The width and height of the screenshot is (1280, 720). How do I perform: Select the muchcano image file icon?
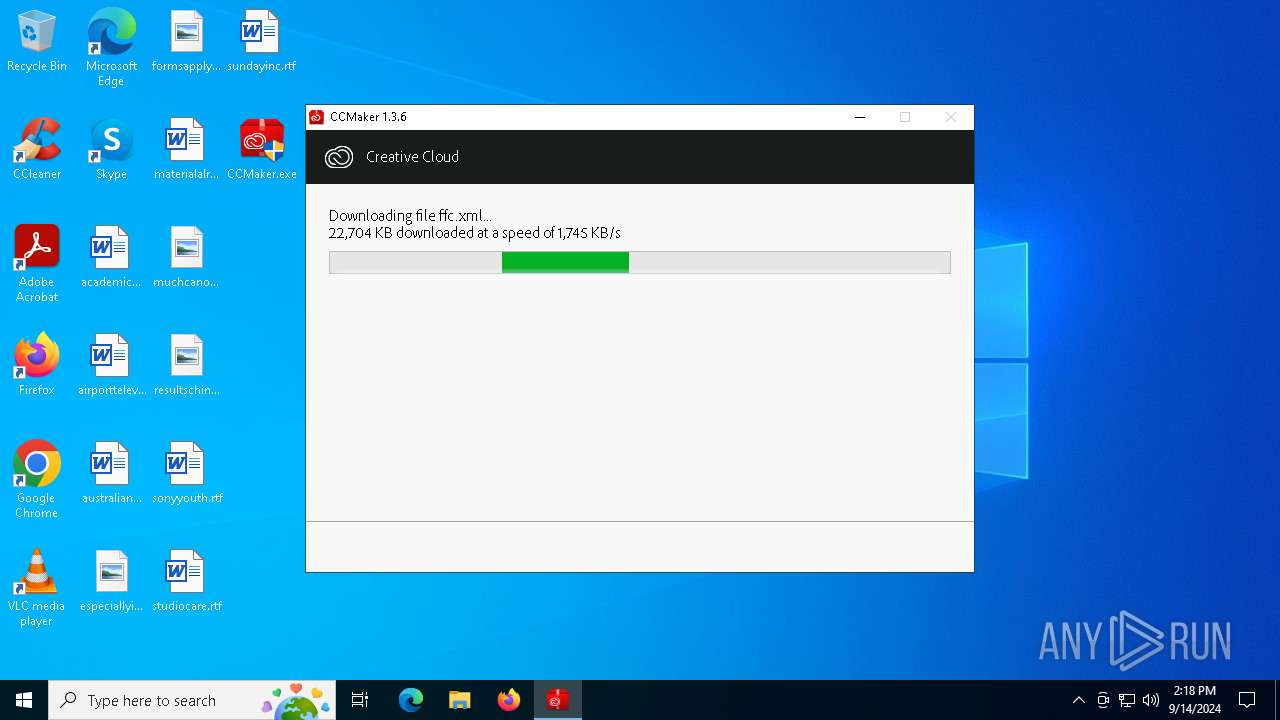[186, 257]
